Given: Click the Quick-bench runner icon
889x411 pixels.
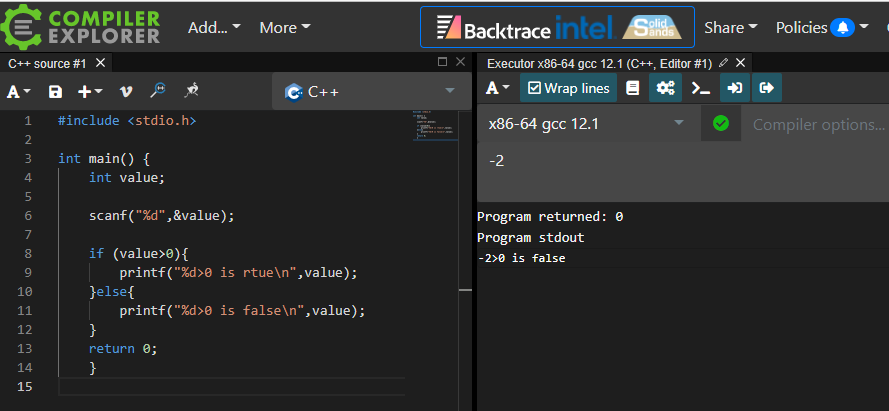Looking at the screenshot, I should pos(192,90).
